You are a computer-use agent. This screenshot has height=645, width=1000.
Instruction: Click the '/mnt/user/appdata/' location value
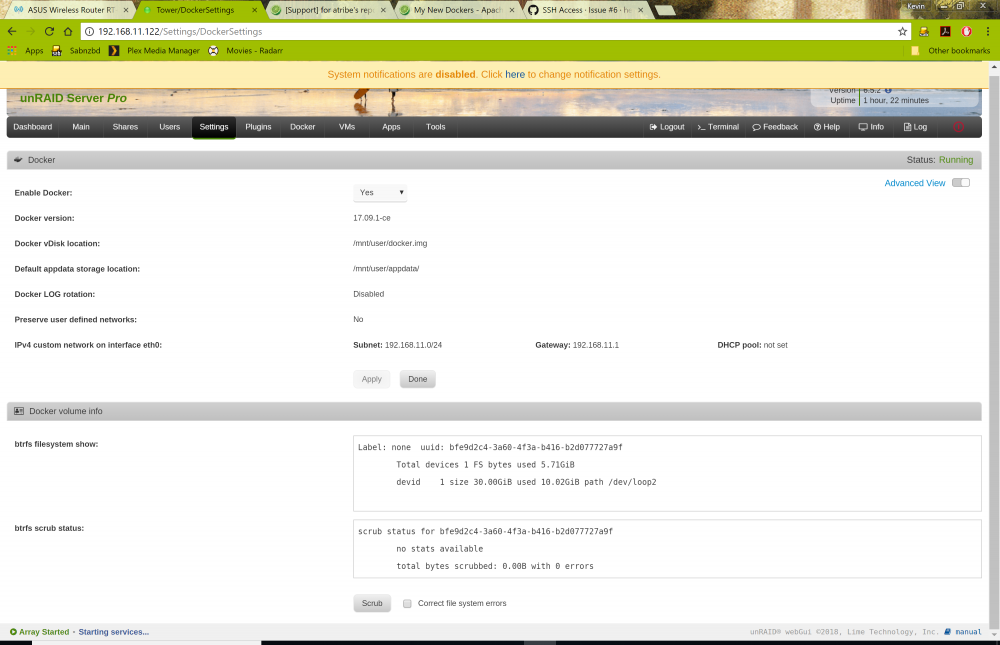386,269
